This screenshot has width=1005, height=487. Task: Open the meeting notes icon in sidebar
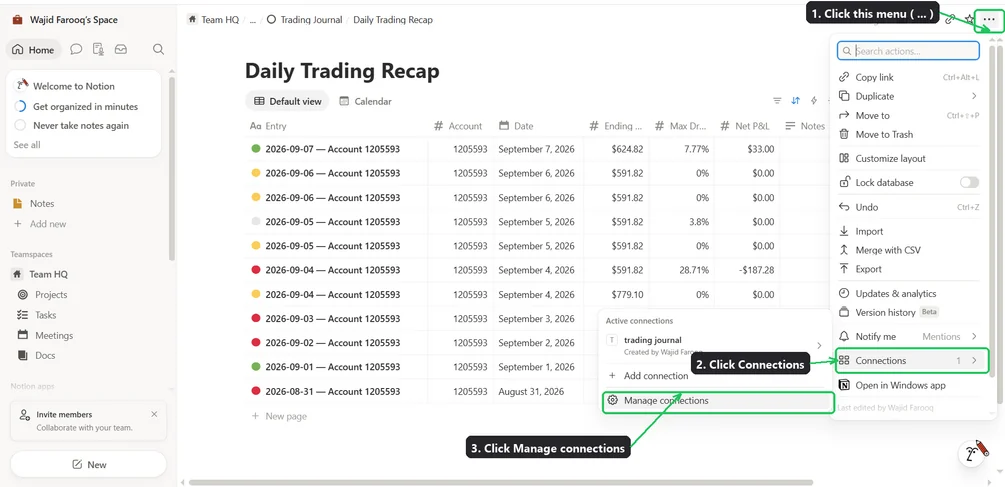98,49
